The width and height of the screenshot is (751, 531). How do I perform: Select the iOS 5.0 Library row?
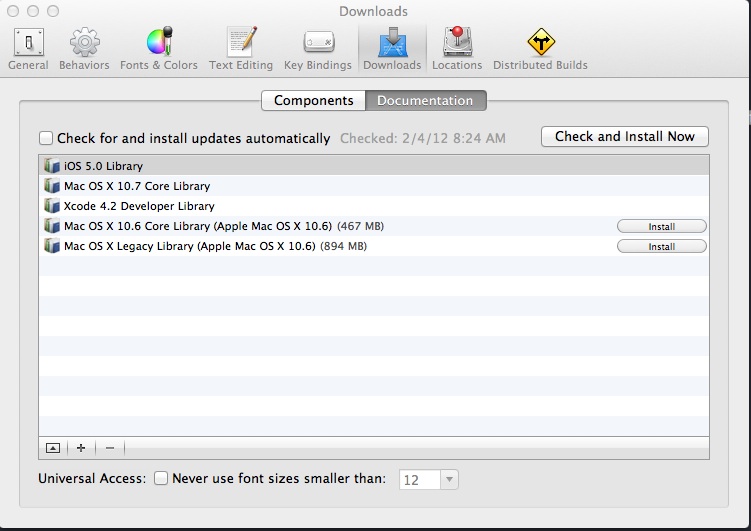coord(374,166)
